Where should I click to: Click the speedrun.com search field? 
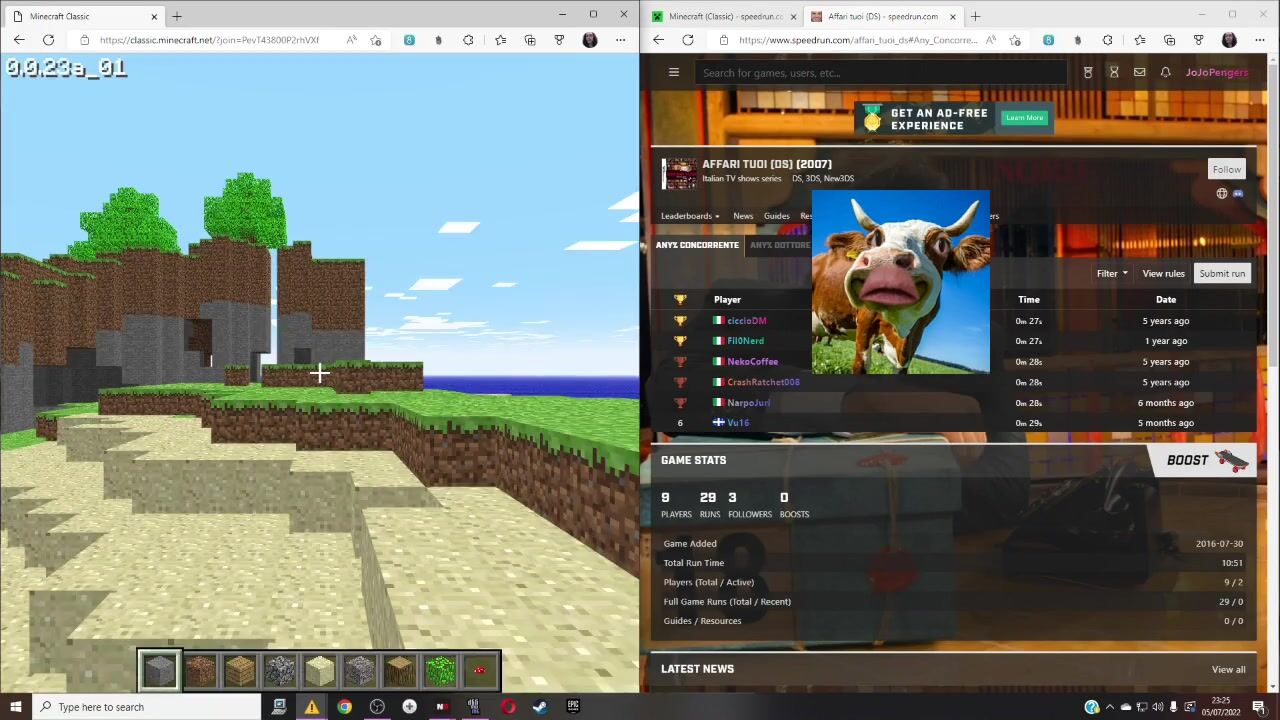(880, 72)
